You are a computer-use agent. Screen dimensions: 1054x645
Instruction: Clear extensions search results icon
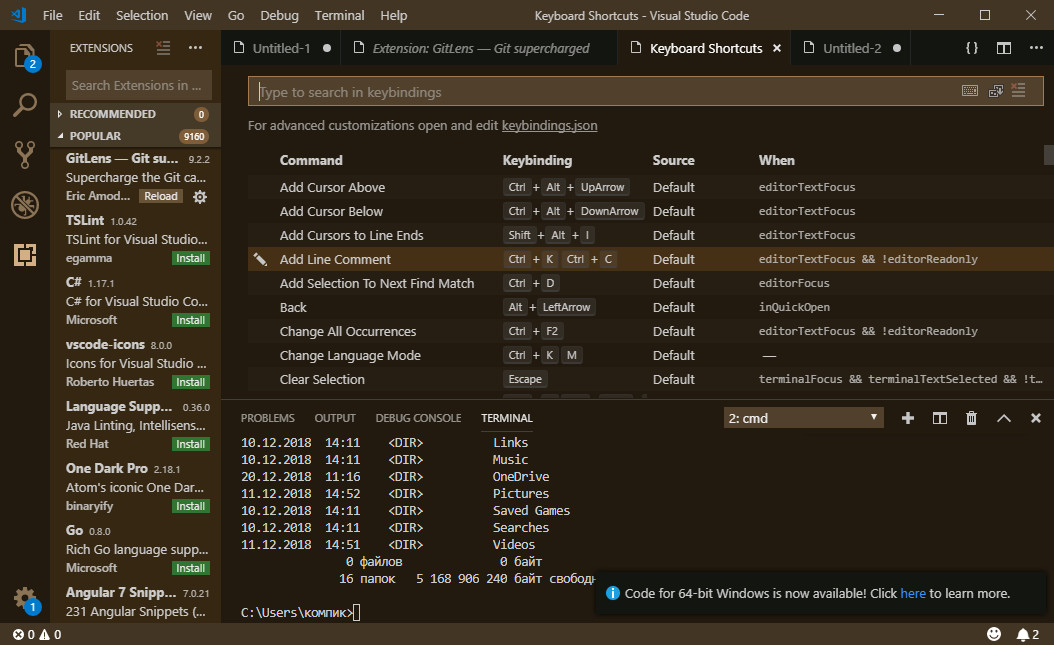pos(163,48)
